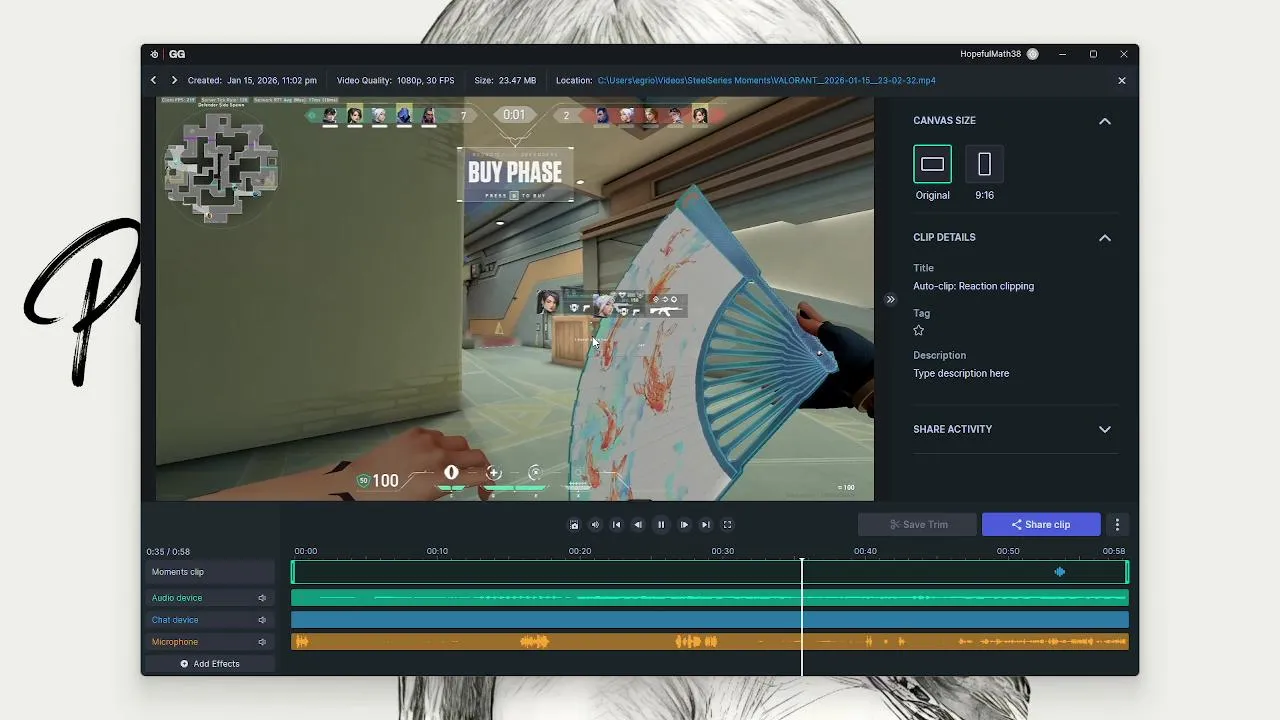Click the player volume speaker icon
Screen dimensions: 1280x720
[595, 524]
